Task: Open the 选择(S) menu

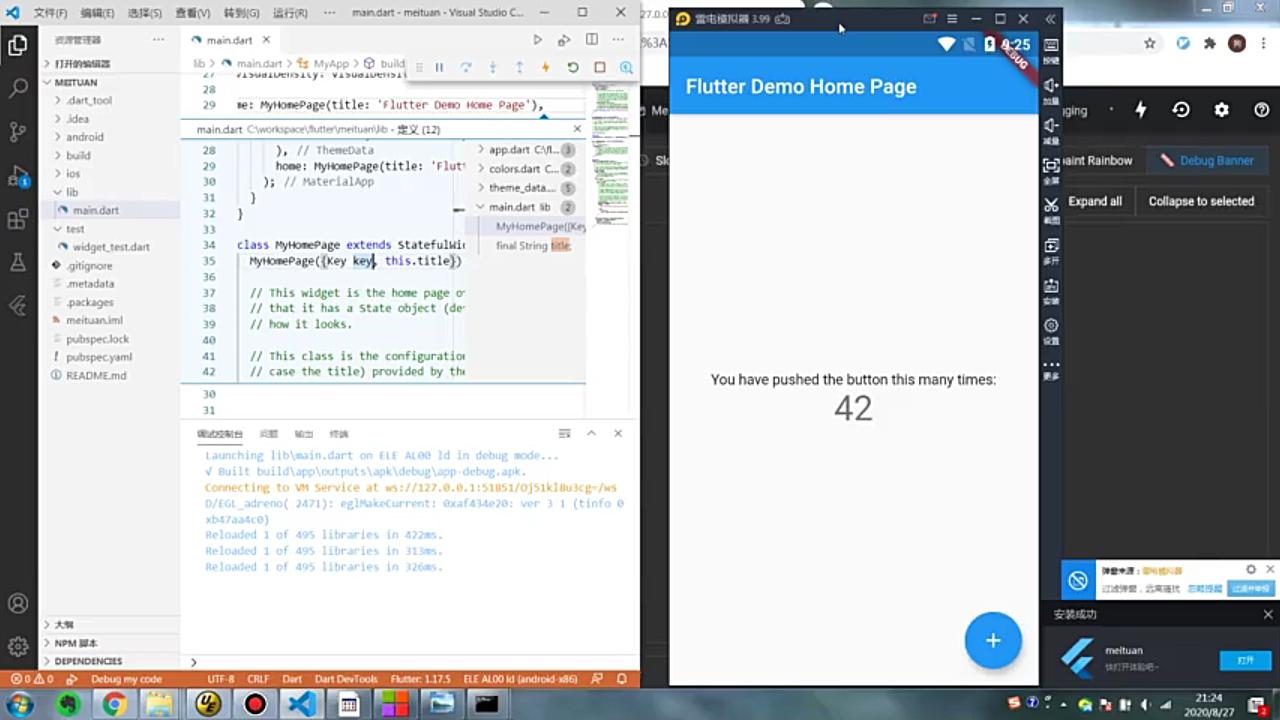Action: pos(145,13)
